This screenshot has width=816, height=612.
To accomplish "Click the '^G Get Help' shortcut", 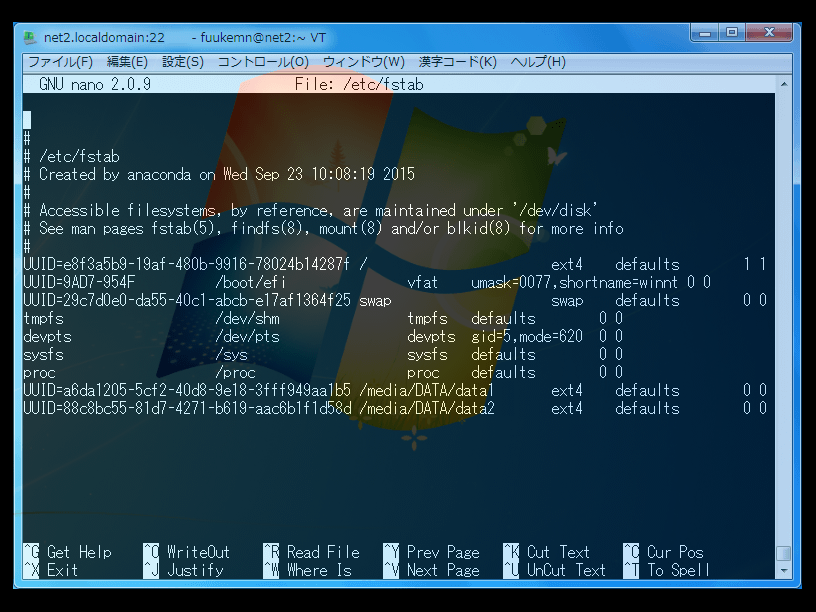I will coord(68,552).
